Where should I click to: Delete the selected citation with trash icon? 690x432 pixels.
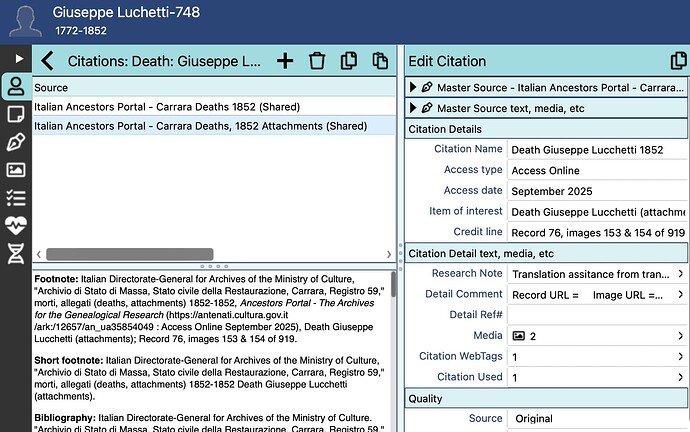317,61
